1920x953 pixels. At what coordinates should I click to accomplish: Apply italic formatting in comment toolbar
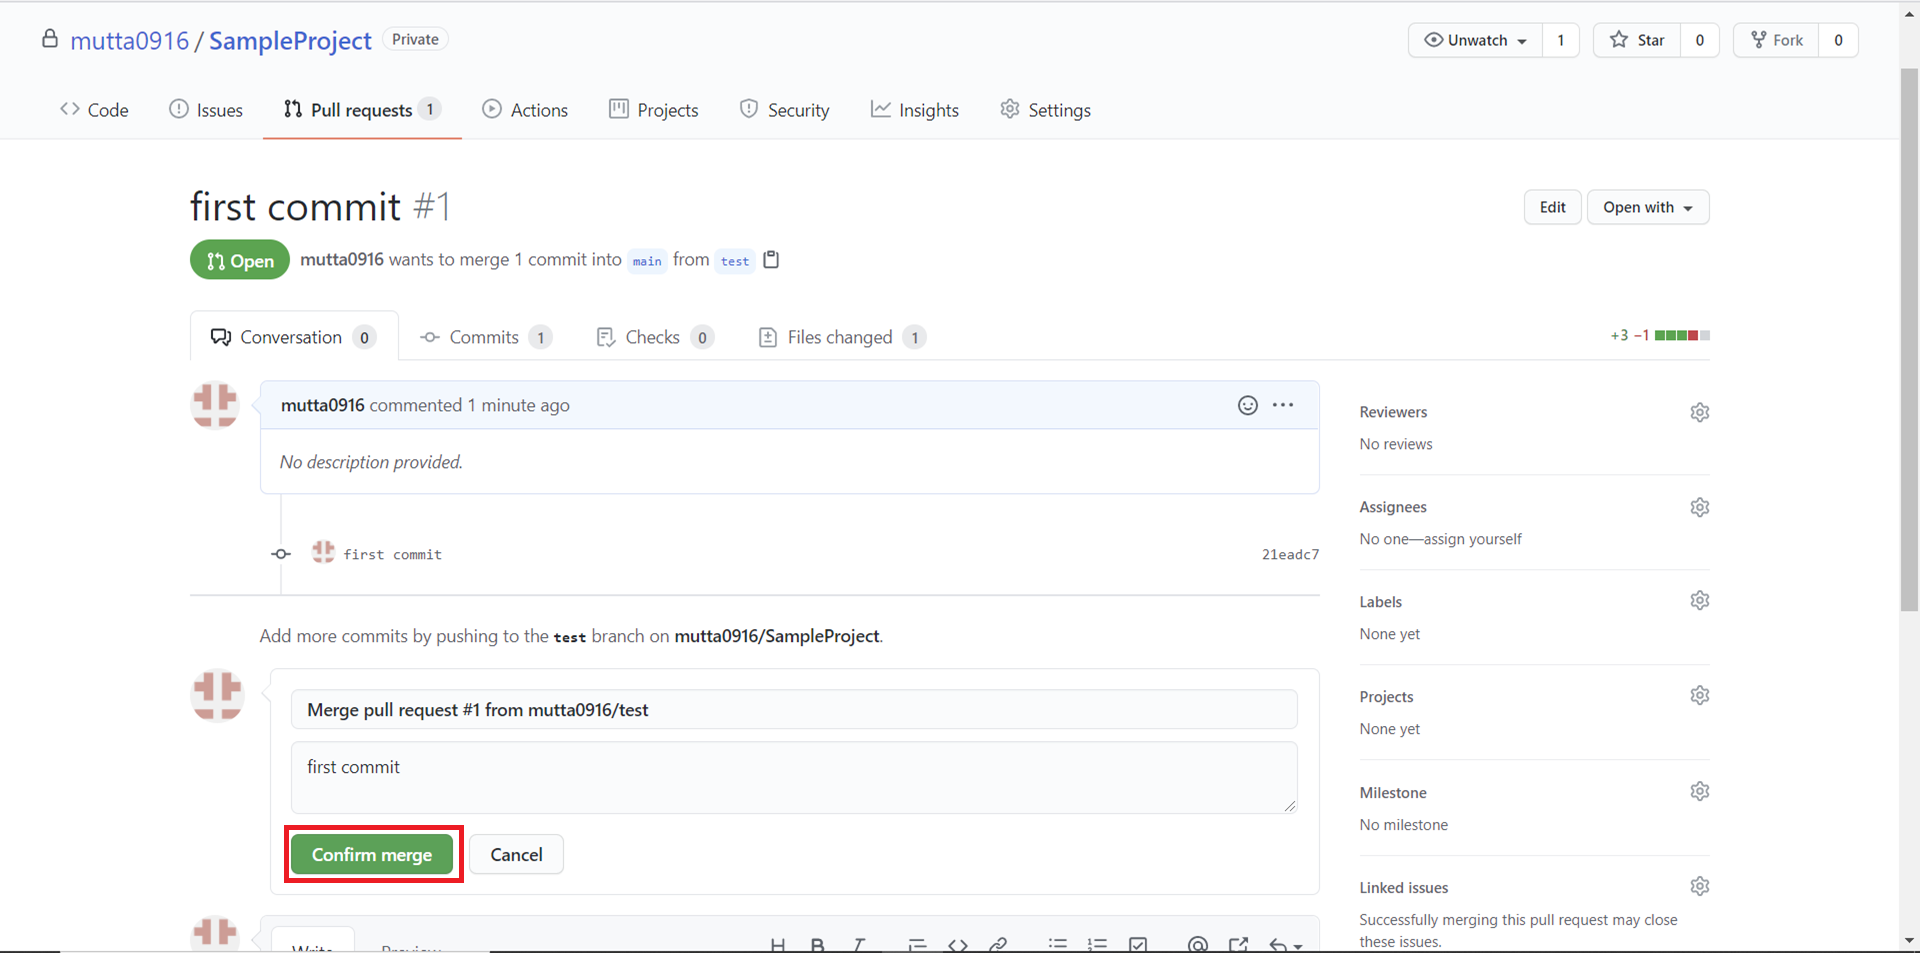pyautogui.click(x=858, y=944)
